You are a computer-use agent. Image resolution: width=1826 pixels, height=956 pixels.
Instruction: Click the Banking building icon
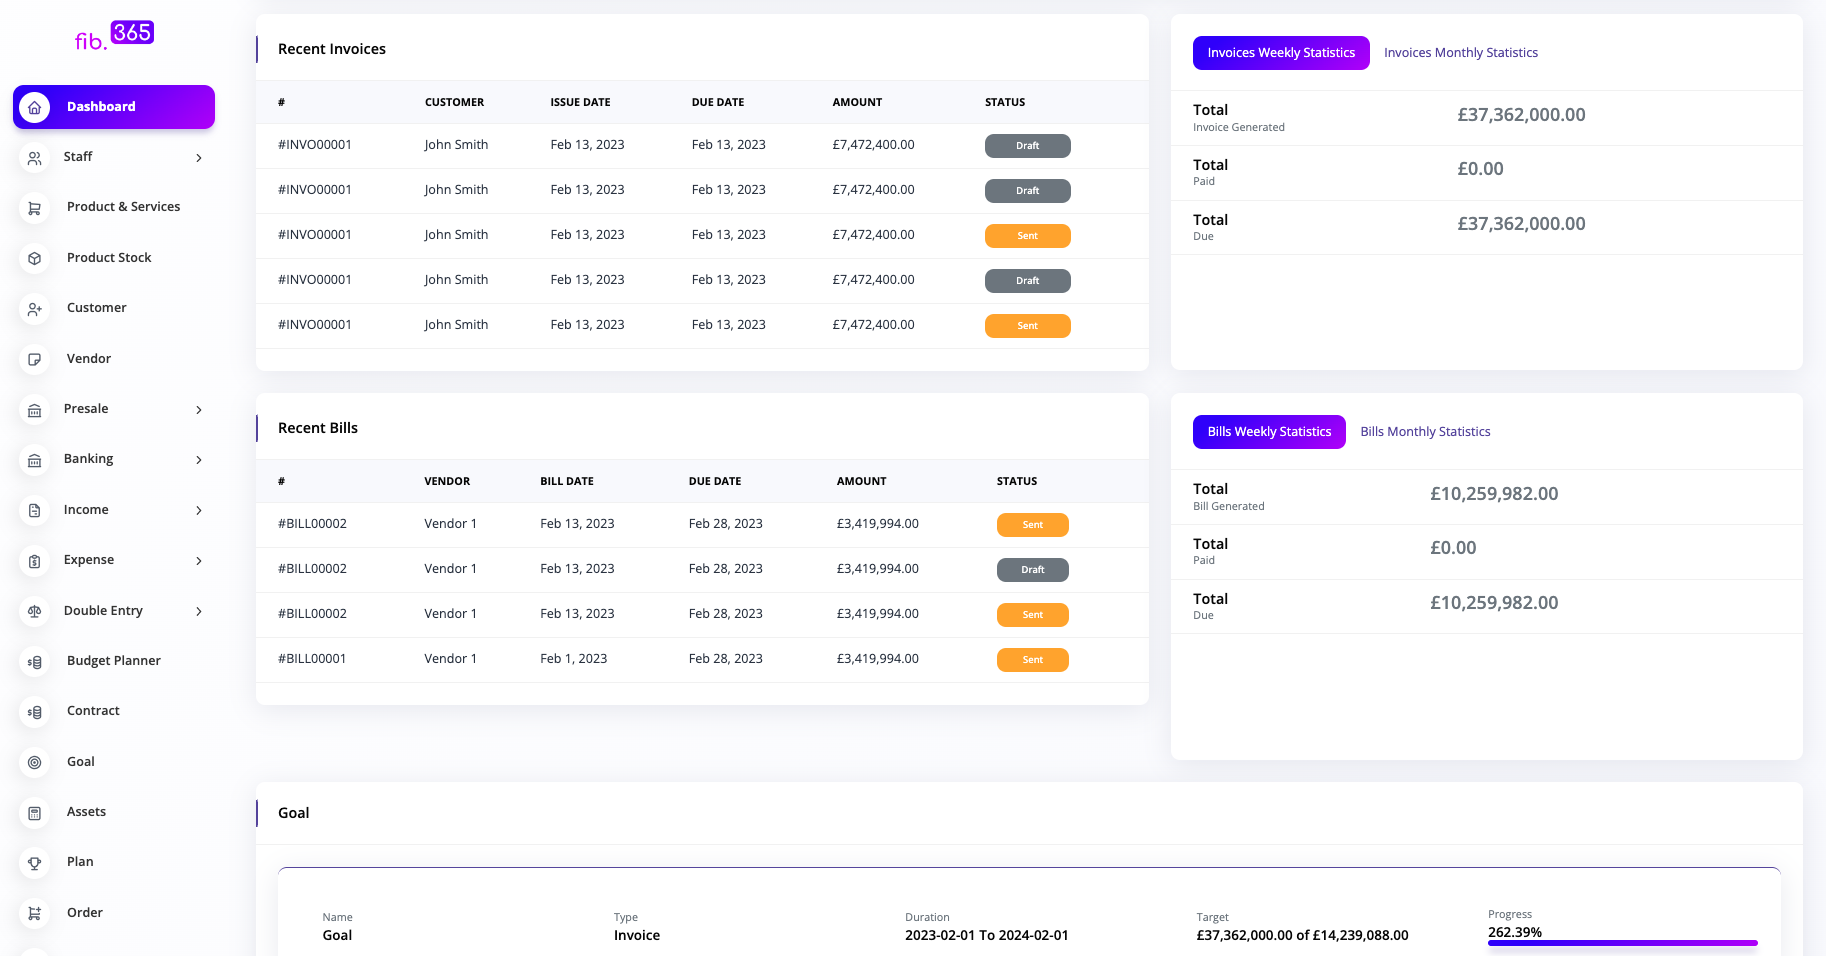click(x=35, y=460)
